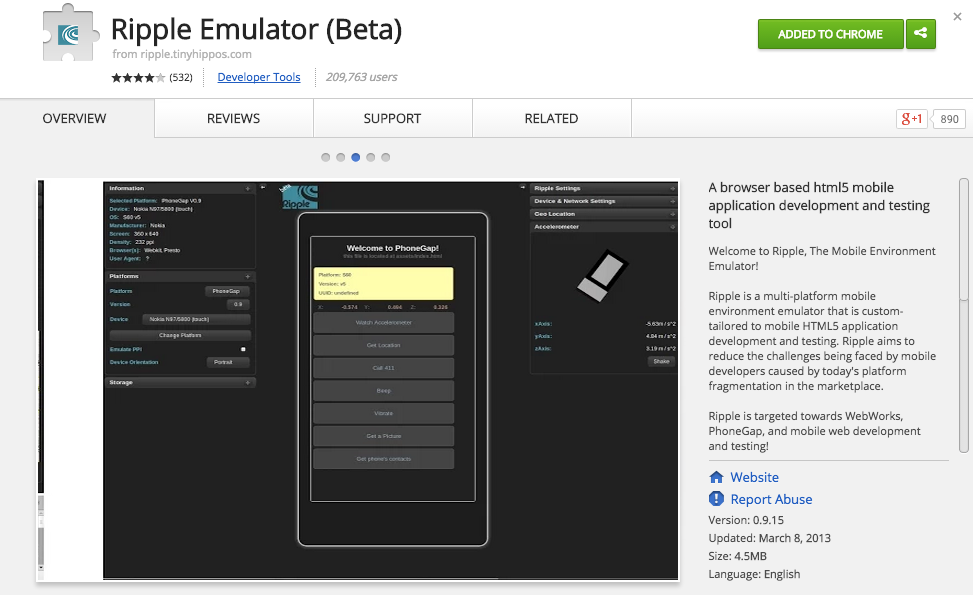Click Get Location in the emulated phone

coord(383,345)
